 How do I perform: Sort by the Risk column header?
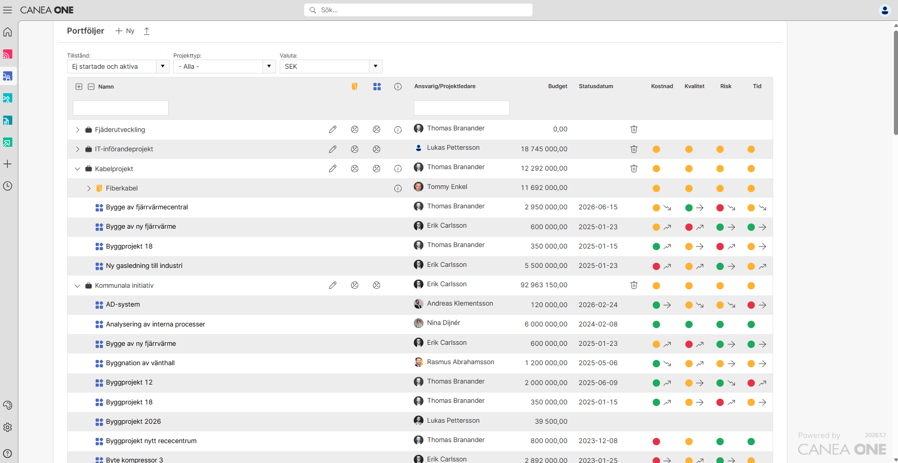click(x=726, y=87)
